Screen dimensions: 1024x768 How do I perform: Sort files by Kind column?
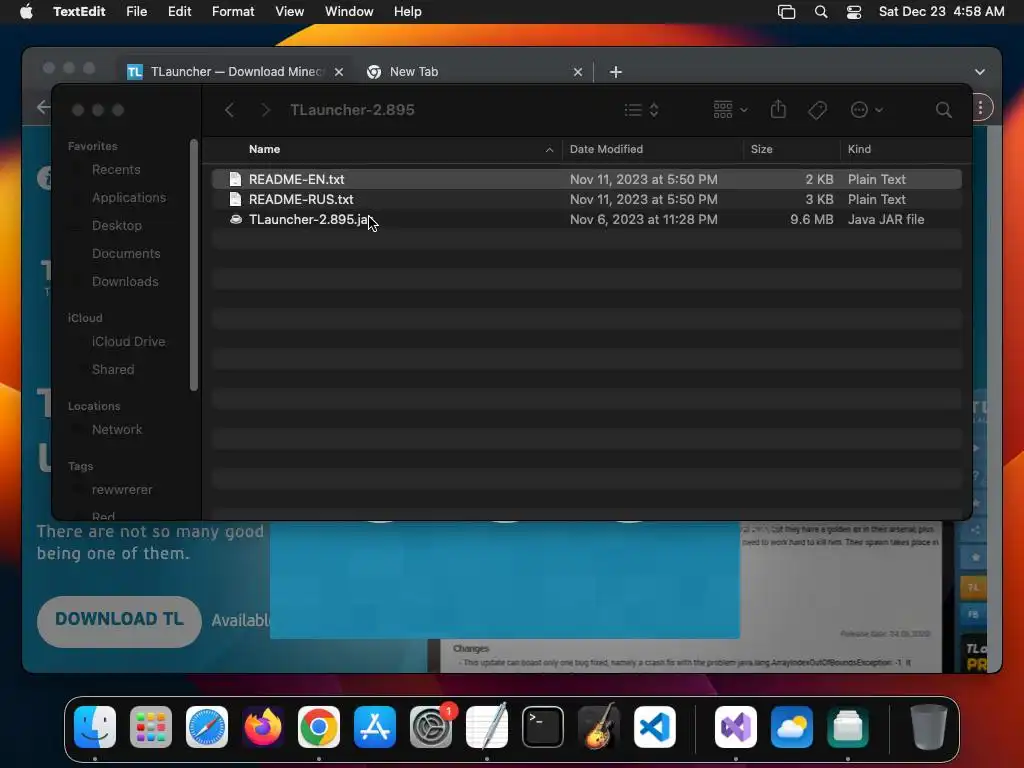point(859,149)
